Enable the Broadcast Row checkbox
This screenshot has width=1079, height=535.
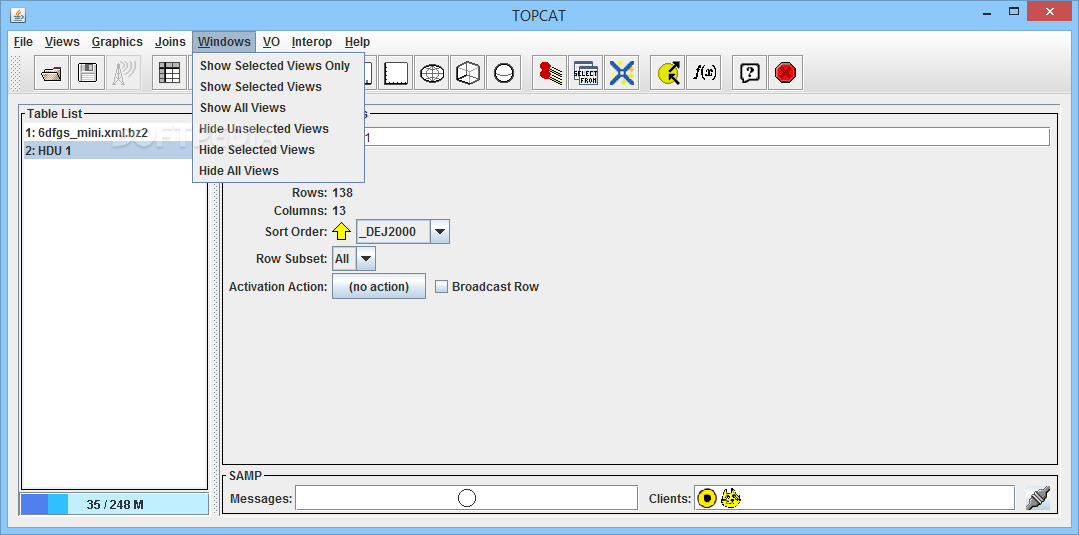pyautogui.click(x=441, y=286)
